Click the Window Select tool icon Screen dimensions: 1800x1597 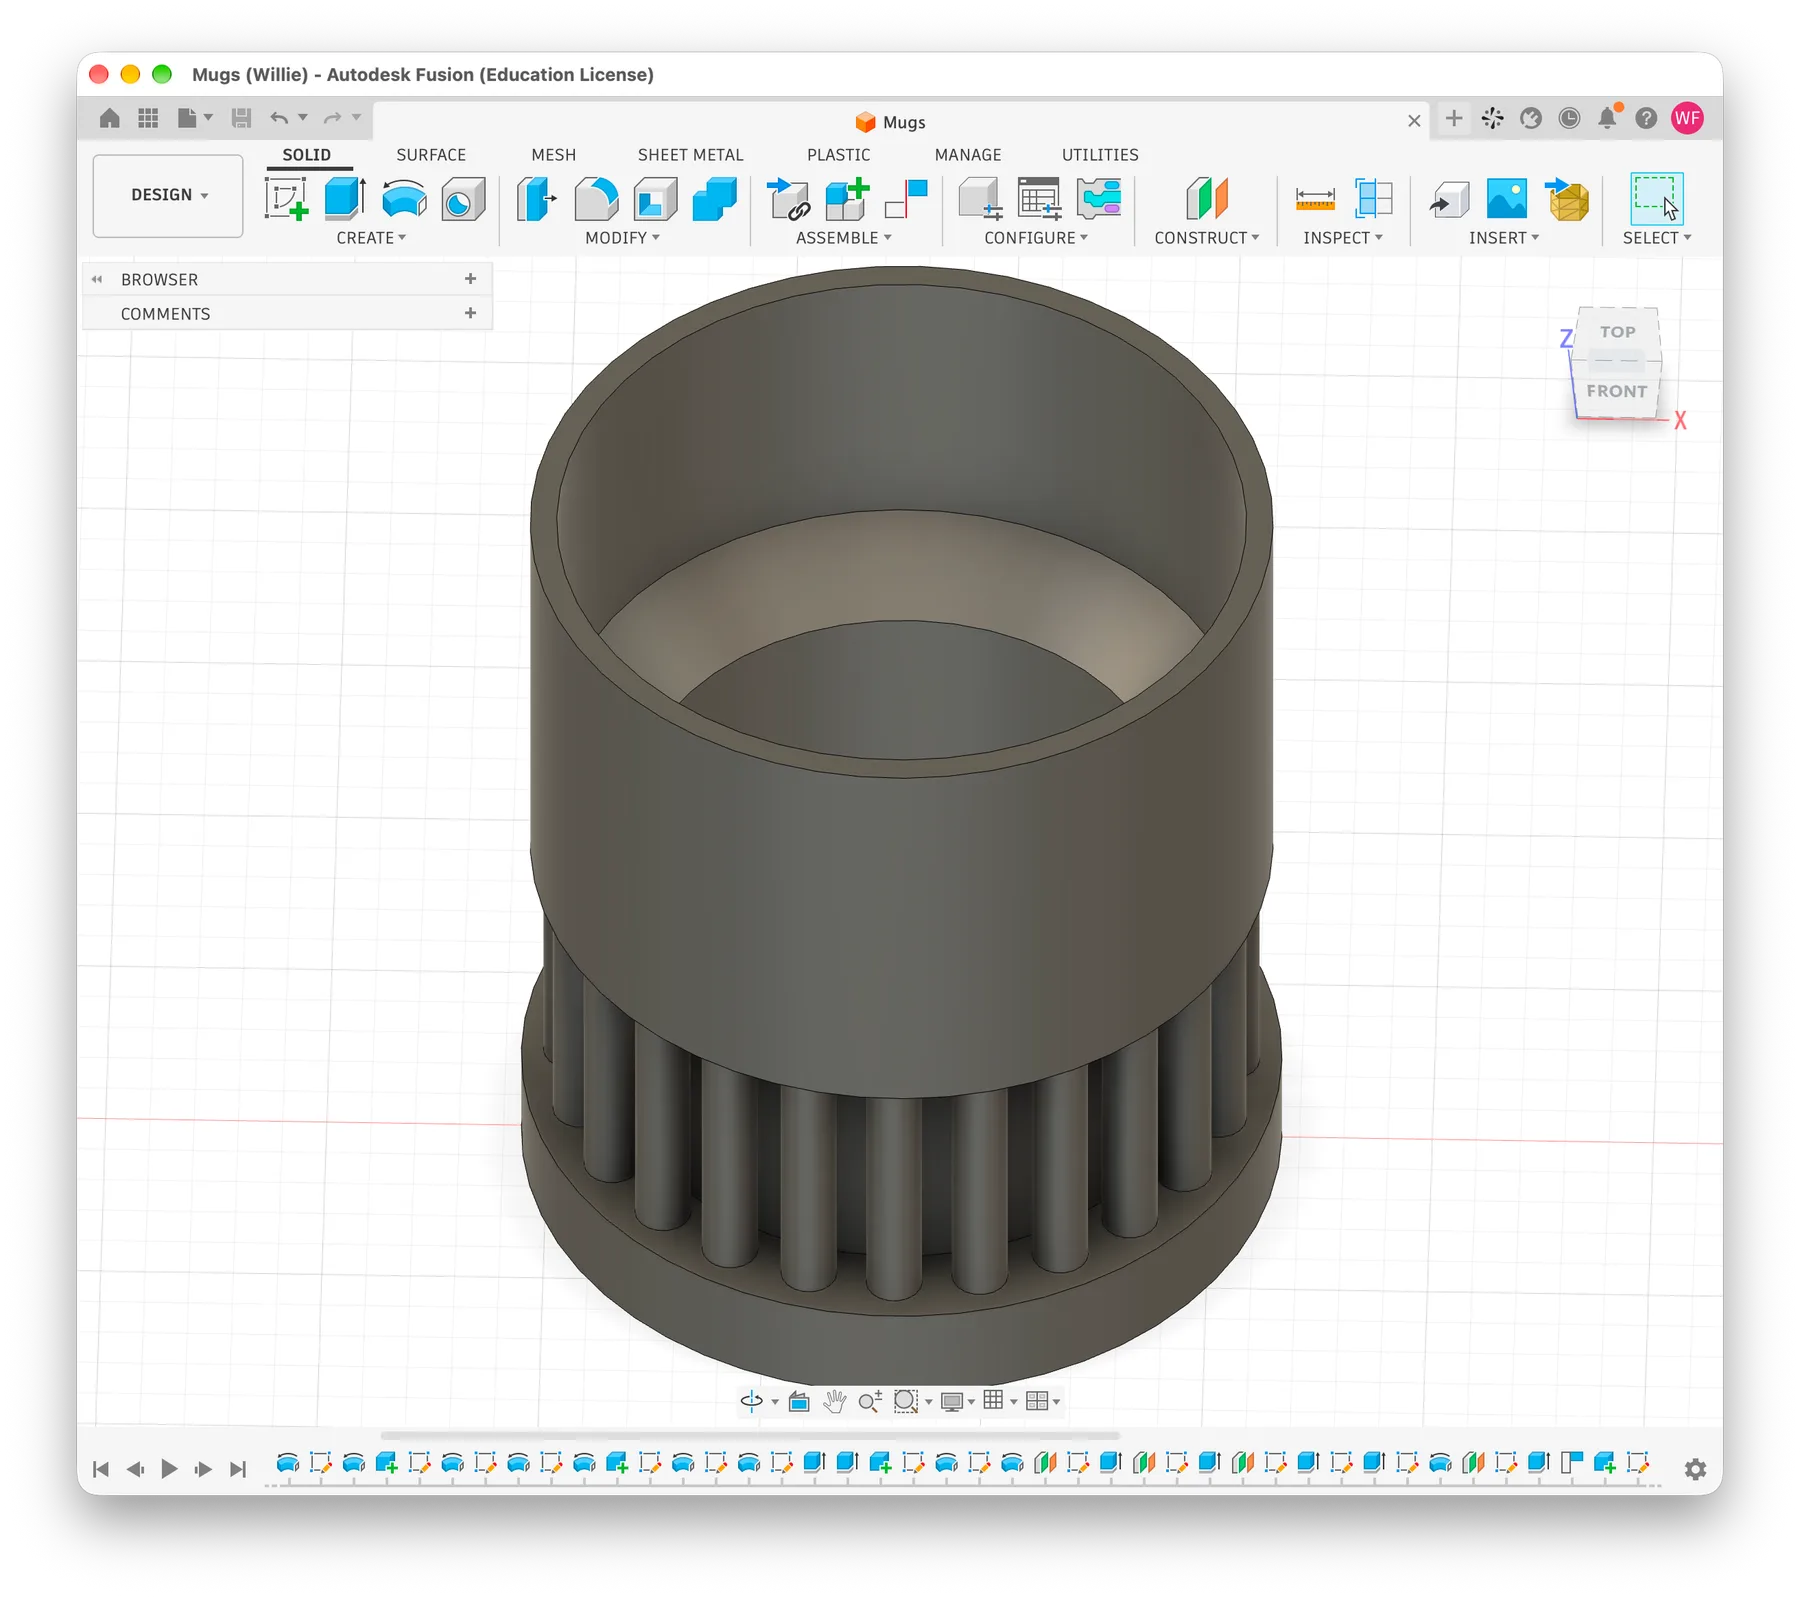[1656, 198]
